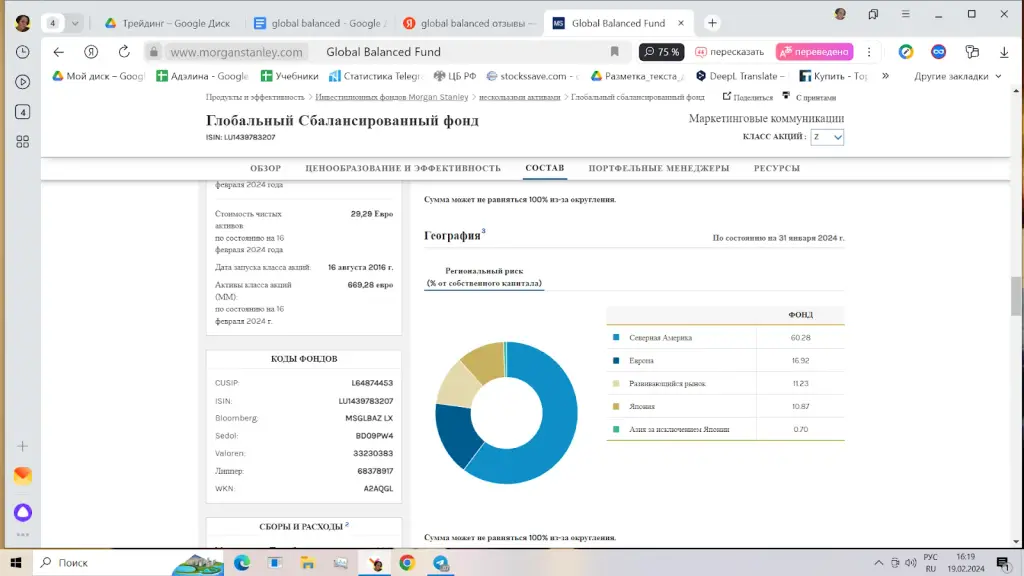Open the extensions icon in the toolbar
The width and height of the screenshot is (1024, 576).
[972, 52]
